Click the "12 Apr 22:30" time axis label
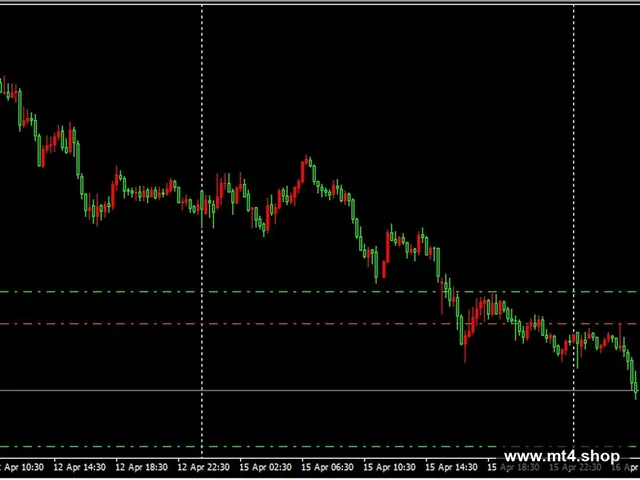The image size is (640, 480). pos(204,467)
